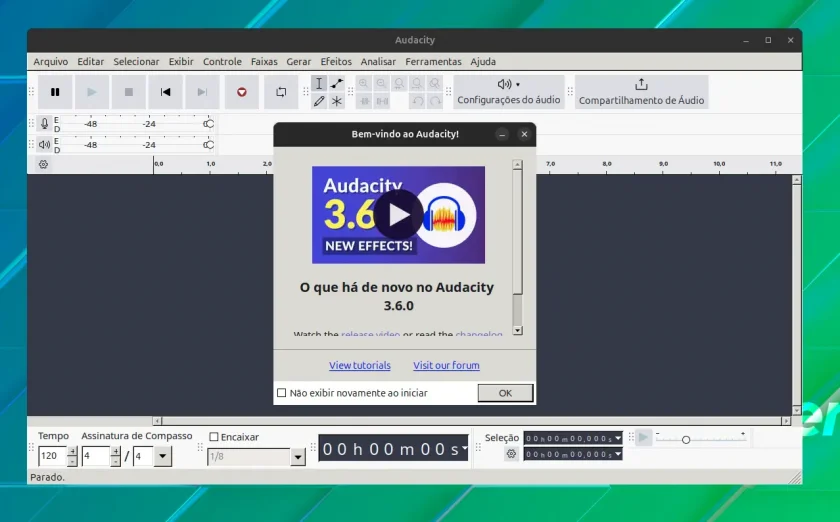840x522 pixels.
Task: Select the Envelope tool
Action: tap(336, 84)
